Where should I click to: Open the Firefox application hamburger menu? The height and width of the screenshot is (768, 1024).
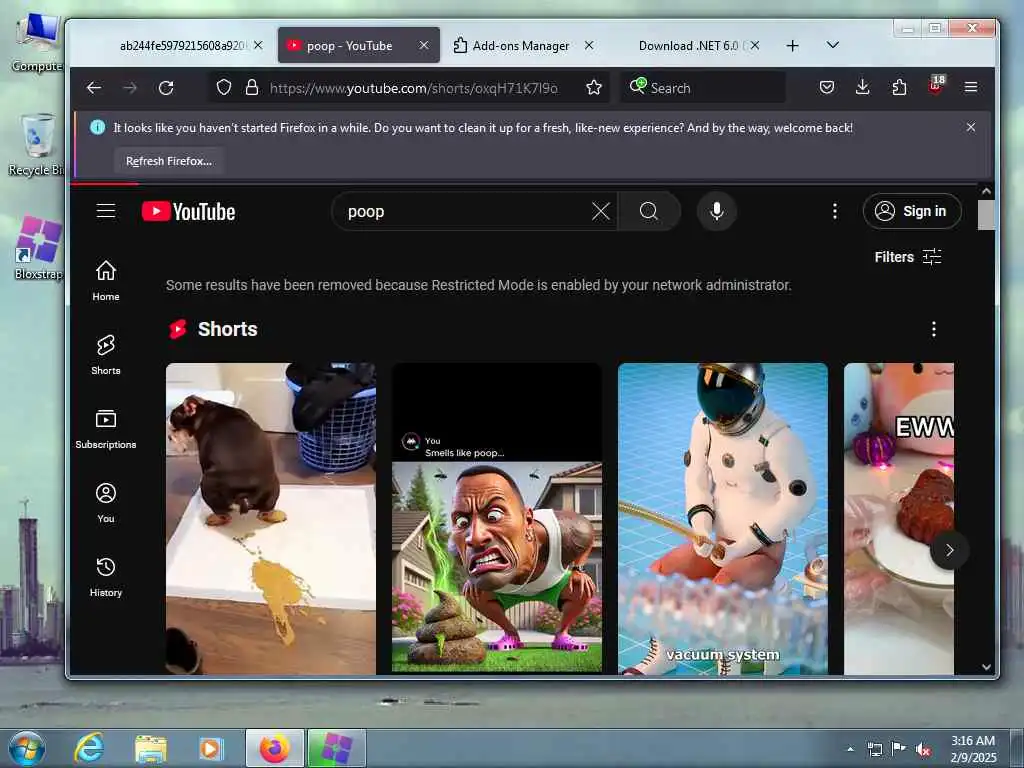pyautogui.click(x=971, y=88)
